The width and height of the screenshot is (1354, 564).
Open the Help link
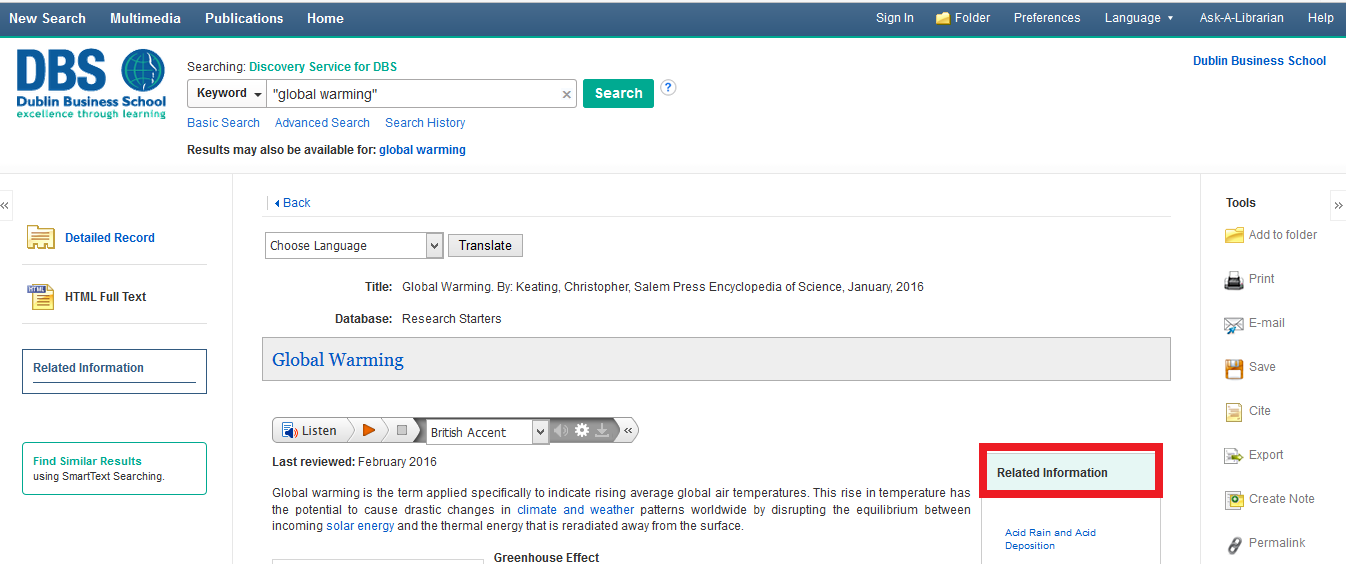tap(1320, 18)
